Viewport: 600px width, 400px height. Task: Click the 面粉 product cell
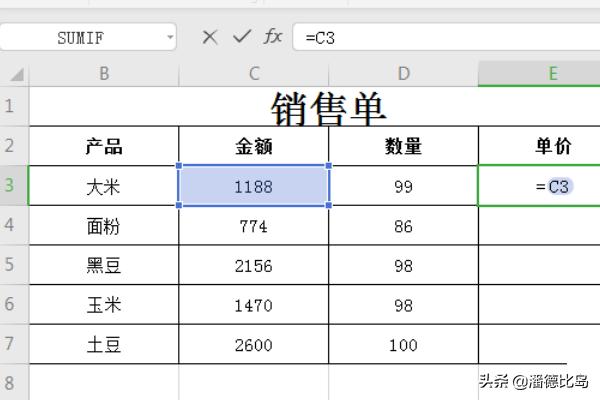pyautogui.click(x=104, y=225)
